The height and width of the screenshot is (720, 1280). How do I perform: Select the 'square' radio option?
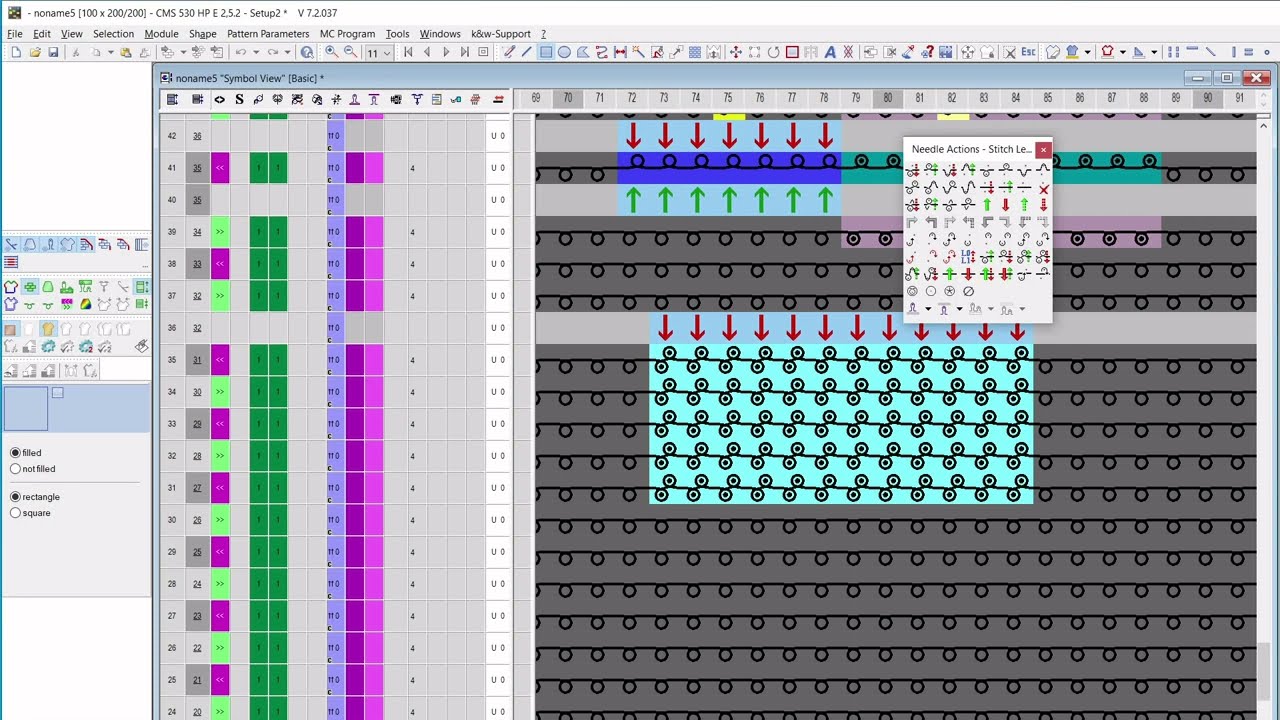tap(15, 513)
